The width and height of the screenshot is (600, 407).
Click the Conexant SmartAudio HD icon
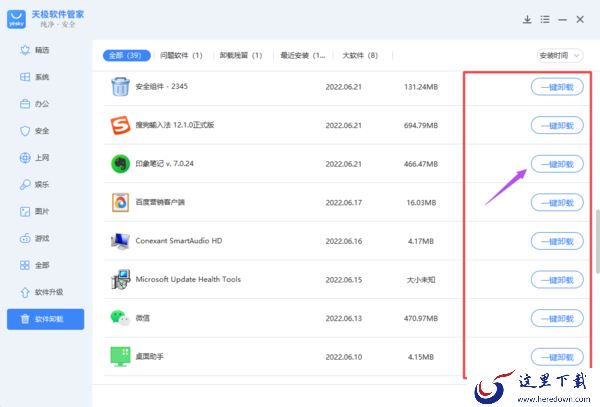120,241
